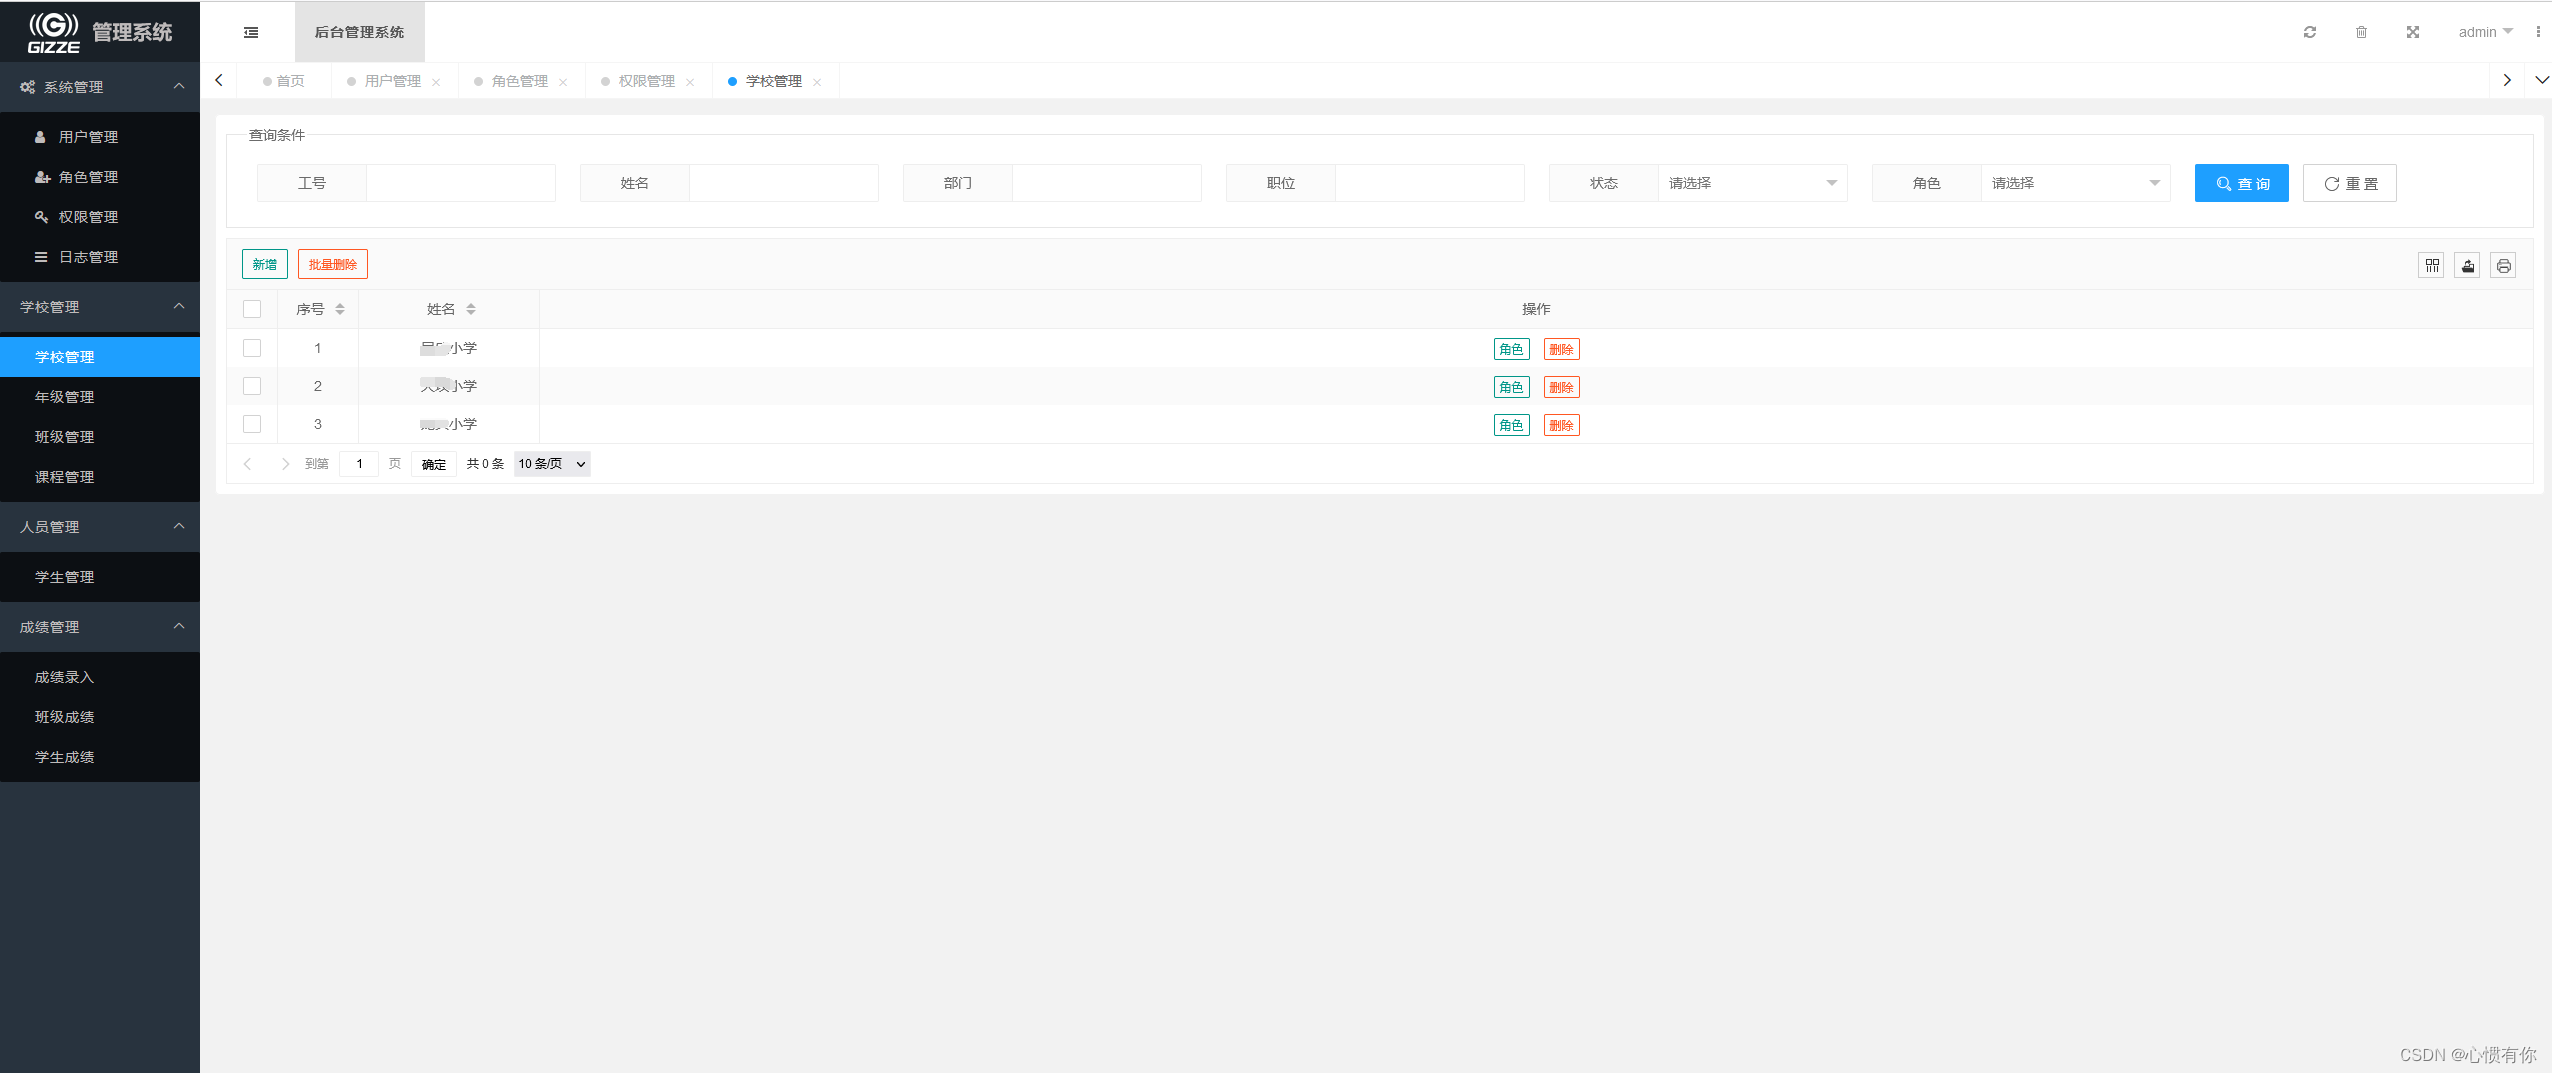The height and width of the screenshot is (1073, 2552).
Task: Focus the page number jump input
Action: tap(359, 464)
